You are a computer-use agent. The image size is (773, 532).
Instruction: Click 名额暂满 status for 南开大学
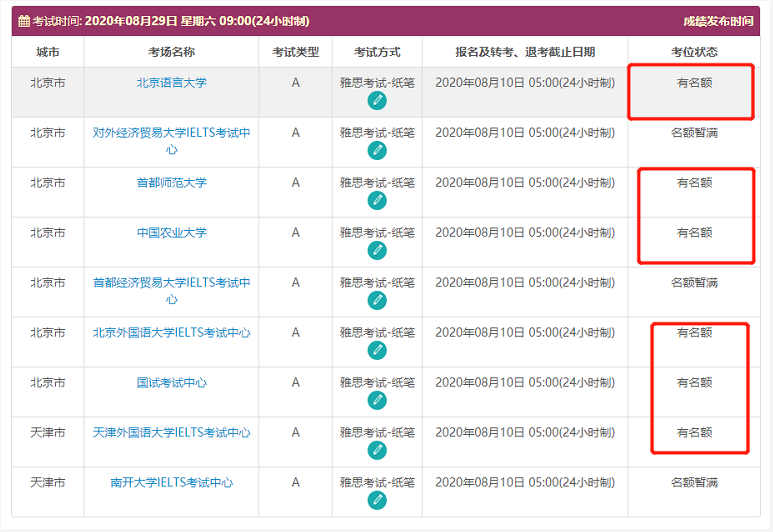(x=694, y=482)
